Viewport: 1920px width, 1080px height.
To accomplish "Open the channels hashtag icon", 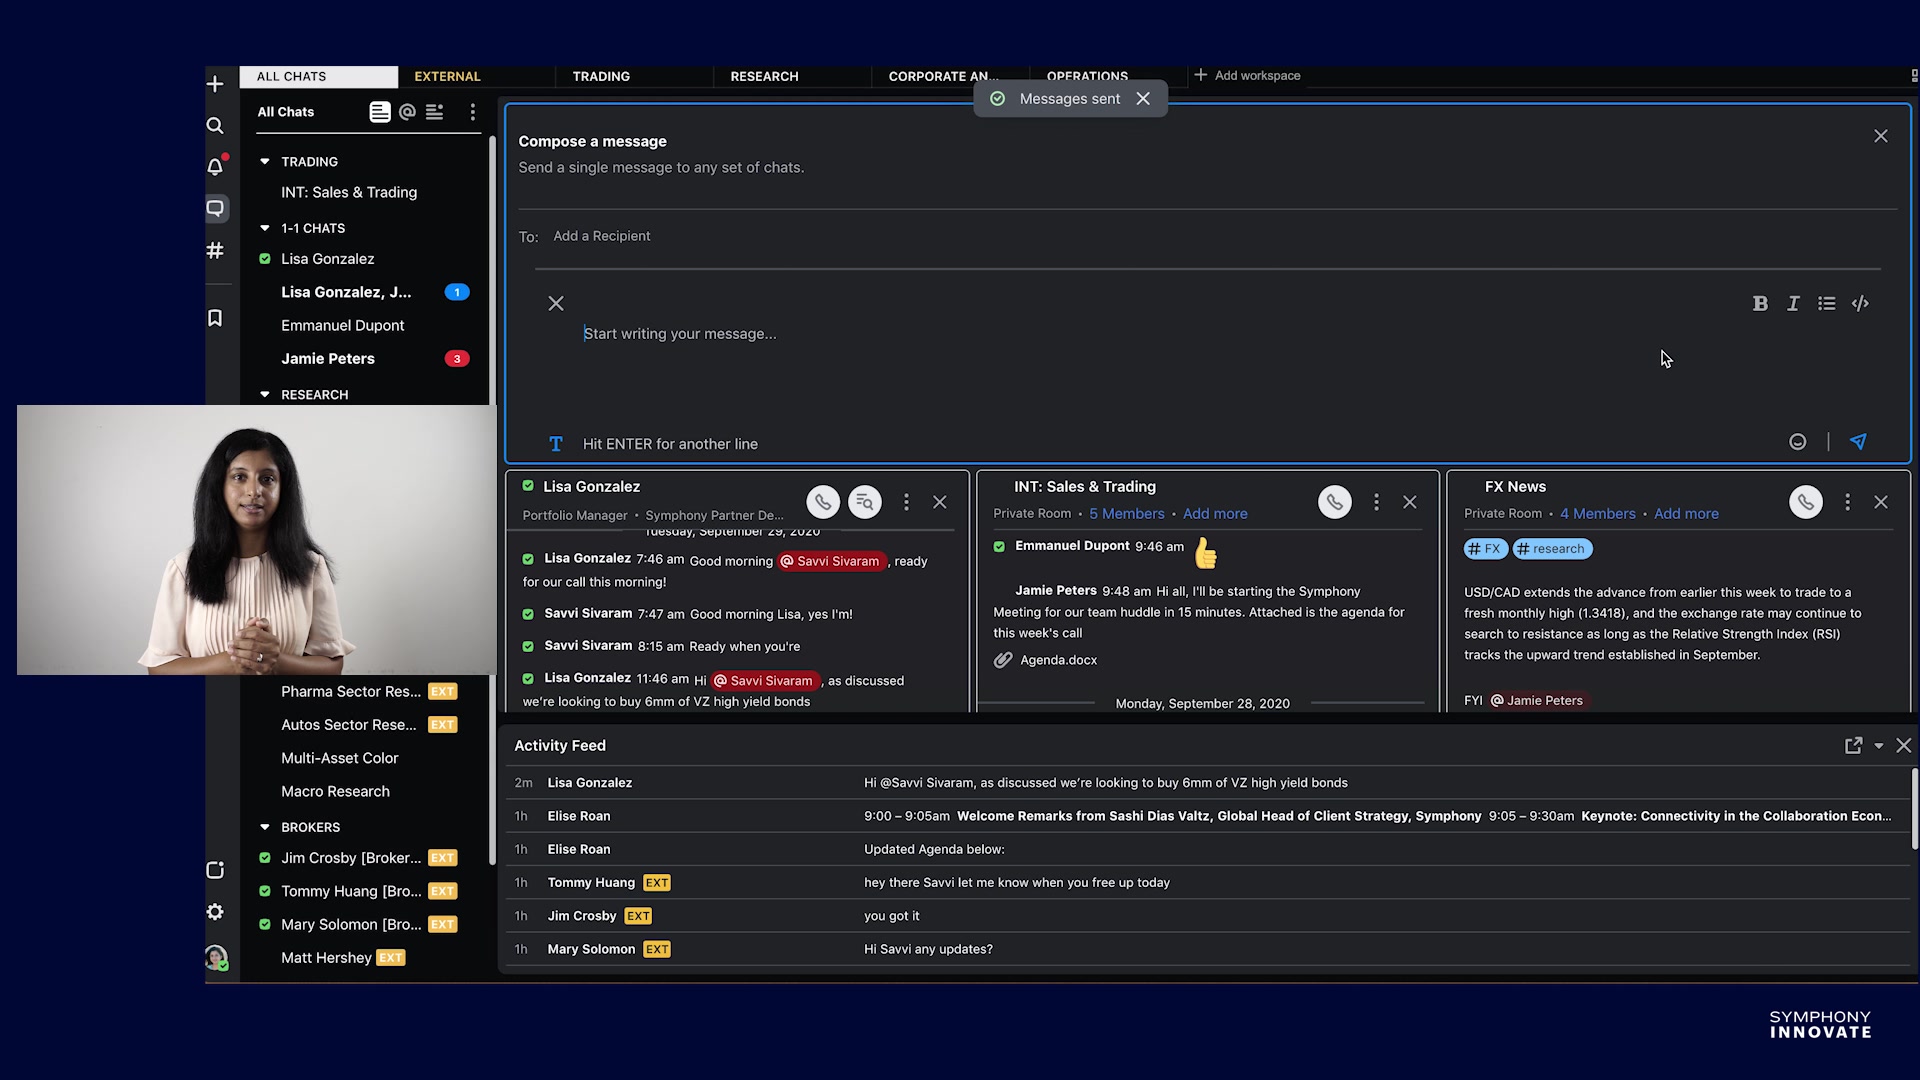I will click(x=215, y=251).
